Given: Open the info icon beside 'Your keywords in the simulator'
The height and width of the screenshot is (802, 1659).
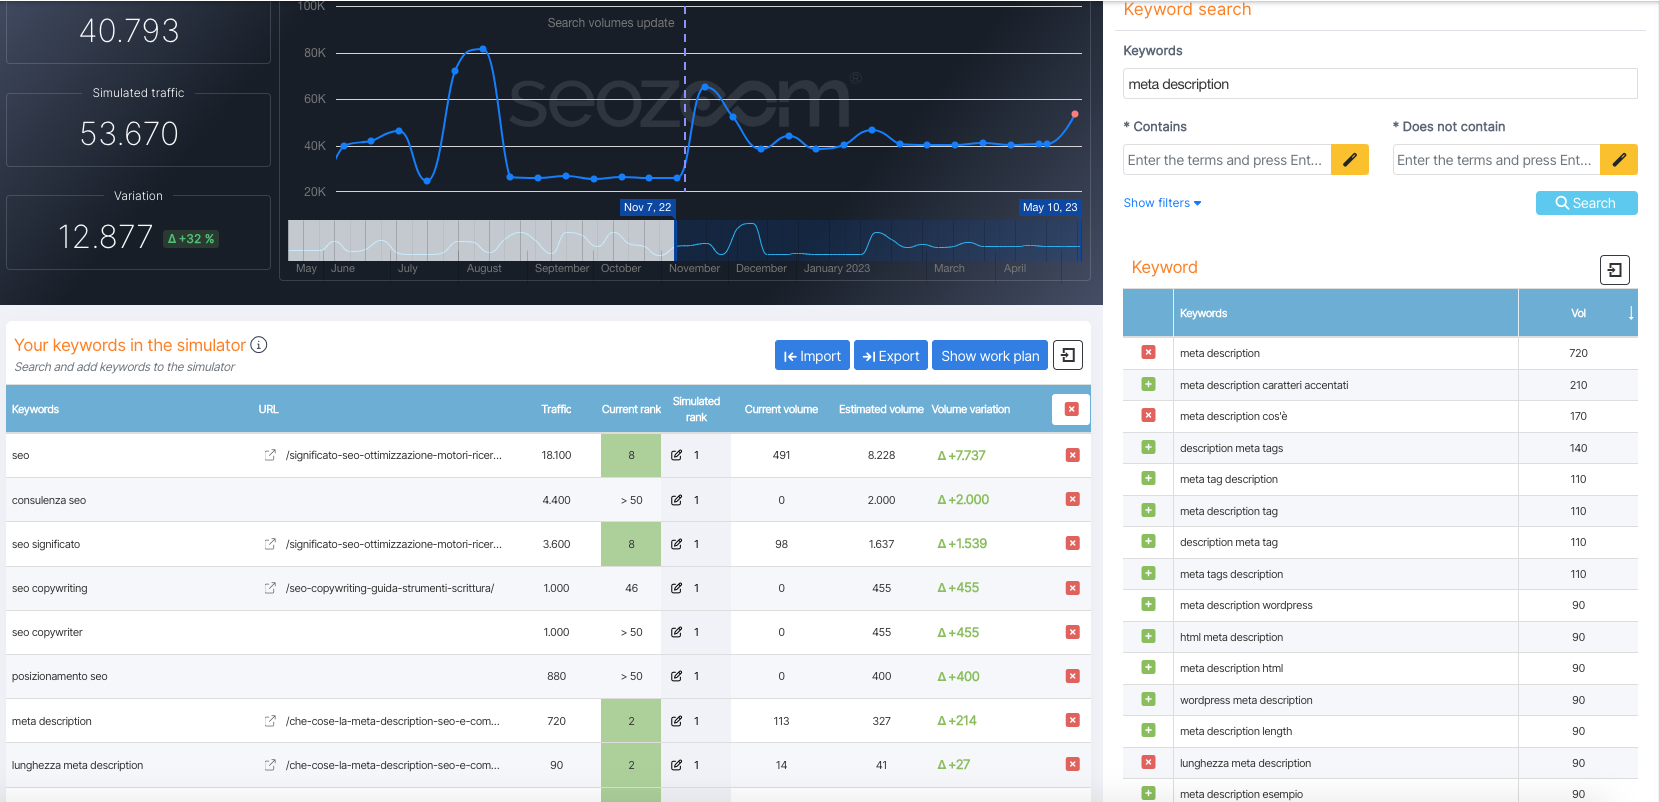Looking at the screenshot, I should 259,345.
